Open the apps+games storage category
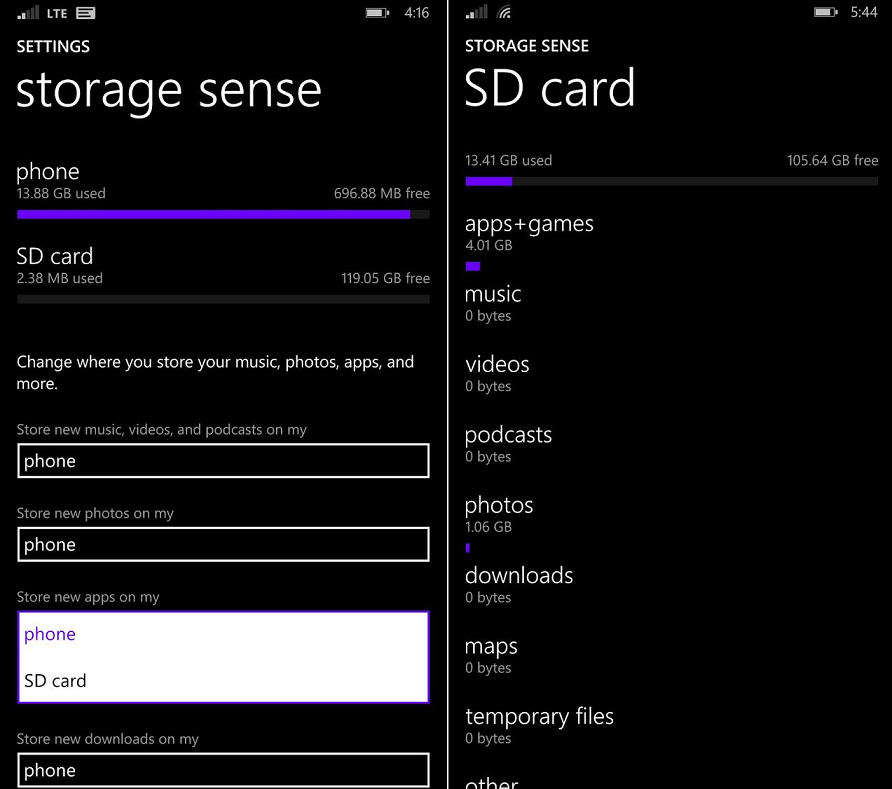Image resolution: width=892 pixels, height=789 pixels. pyautogui.click(x=529, y=224)
